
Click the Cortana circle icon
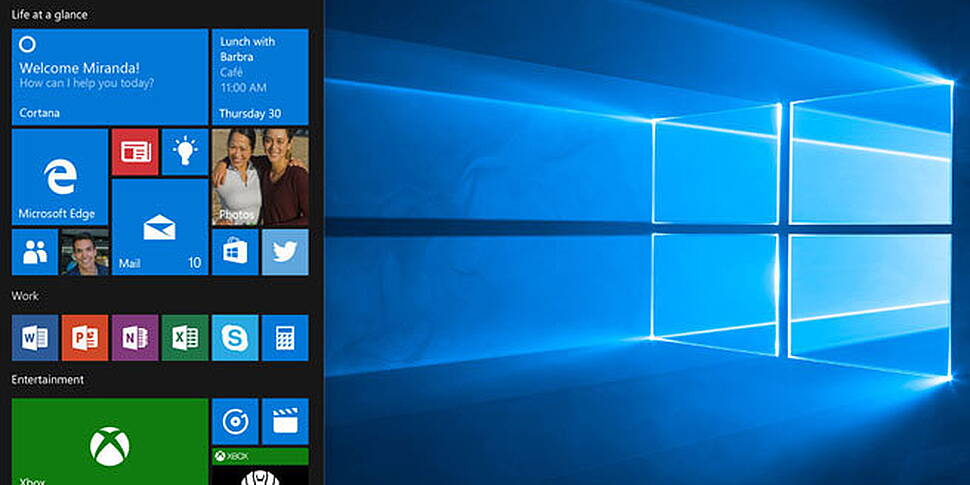[27, 44]
